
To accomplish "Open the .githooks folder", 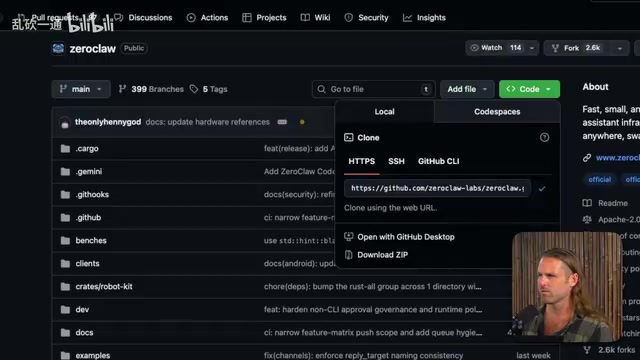I will pyautogui.click(x=92, y=194).
